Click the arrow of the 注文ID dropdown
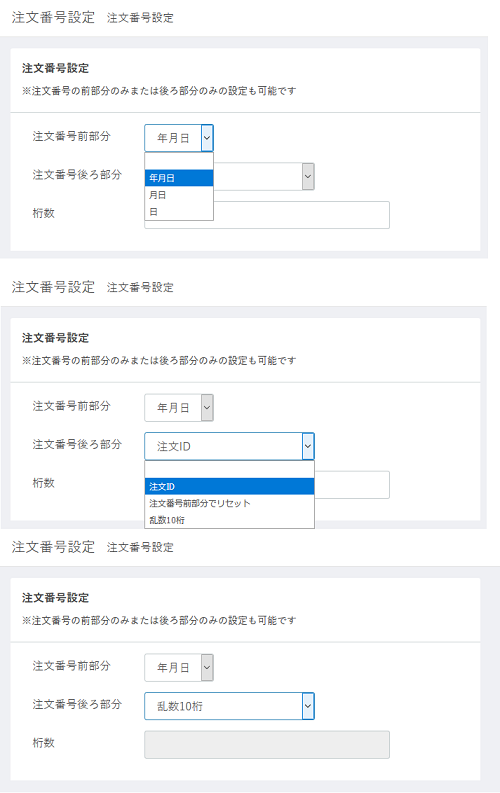 click(308, 446)
